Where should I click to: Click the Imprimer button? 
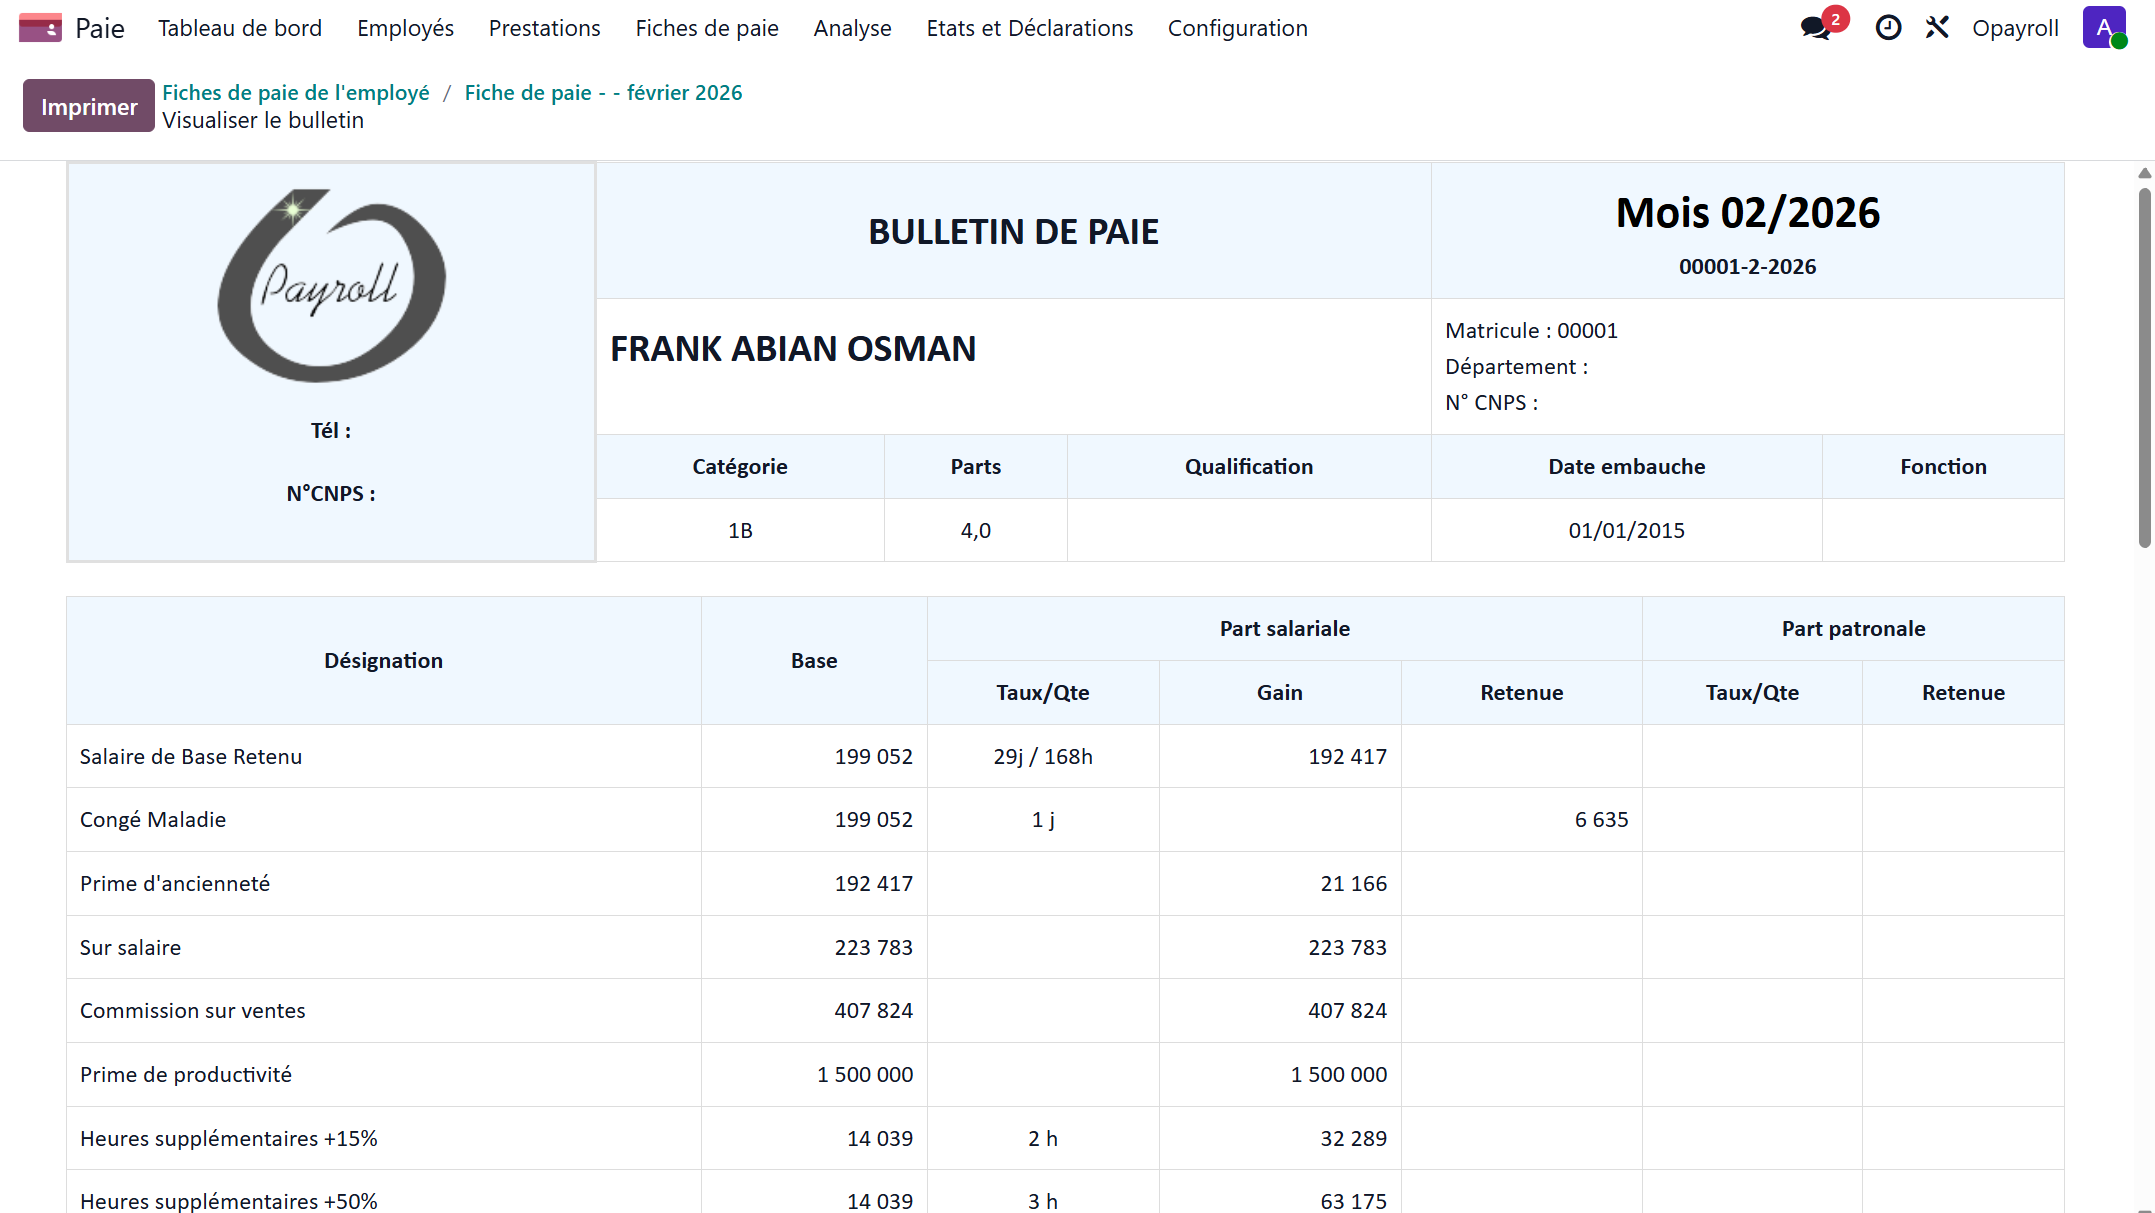pyautogui.click(x=89, y=106)
